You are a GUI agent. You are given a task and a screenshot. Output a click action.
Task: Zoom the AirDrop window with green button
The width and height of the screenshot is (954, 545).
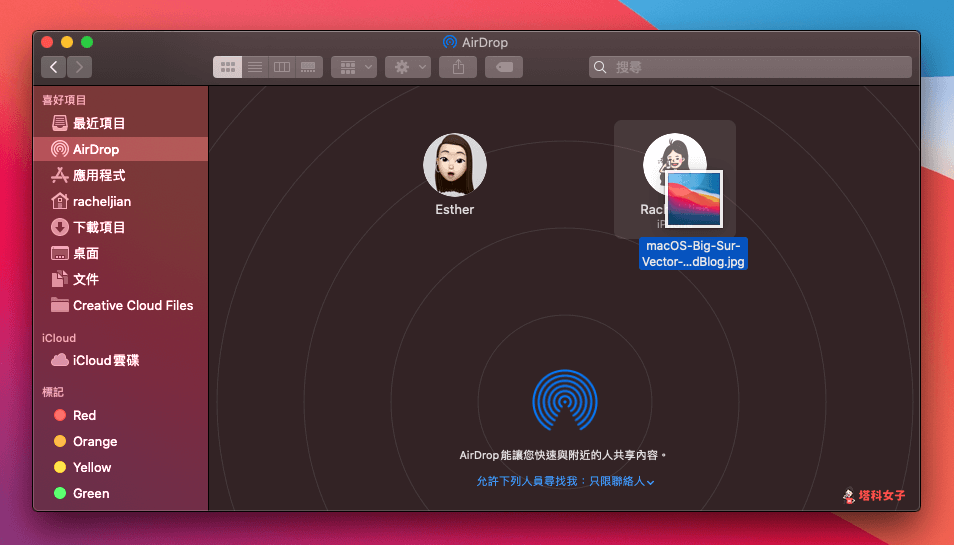(87, 42)
